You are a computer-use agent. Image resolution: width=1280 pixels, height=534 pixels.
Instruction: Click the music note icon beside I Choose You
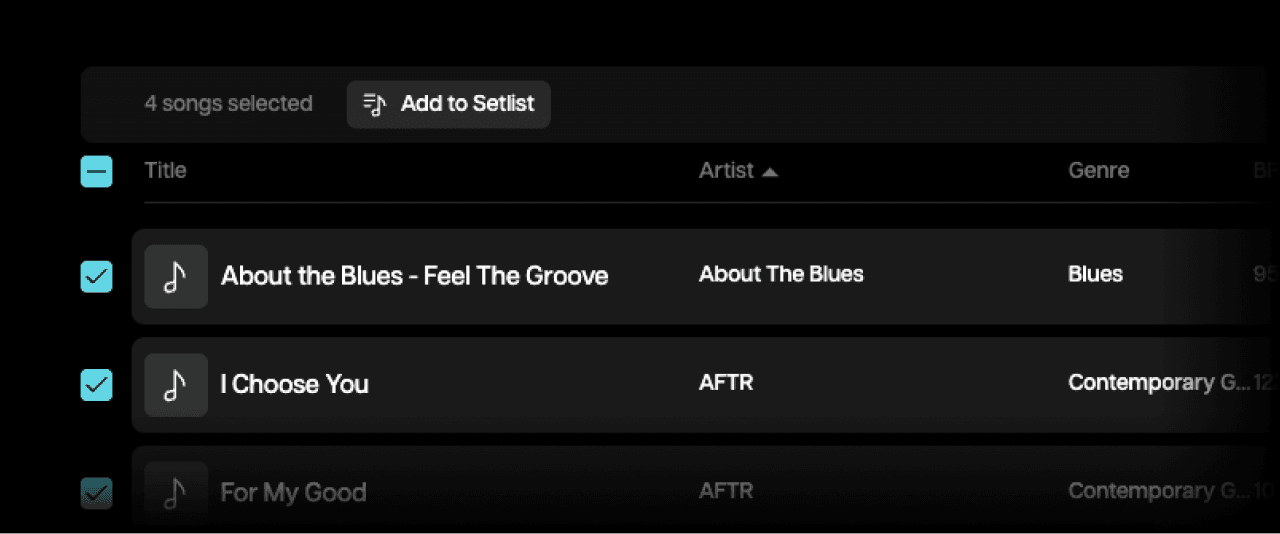(176, 385)
